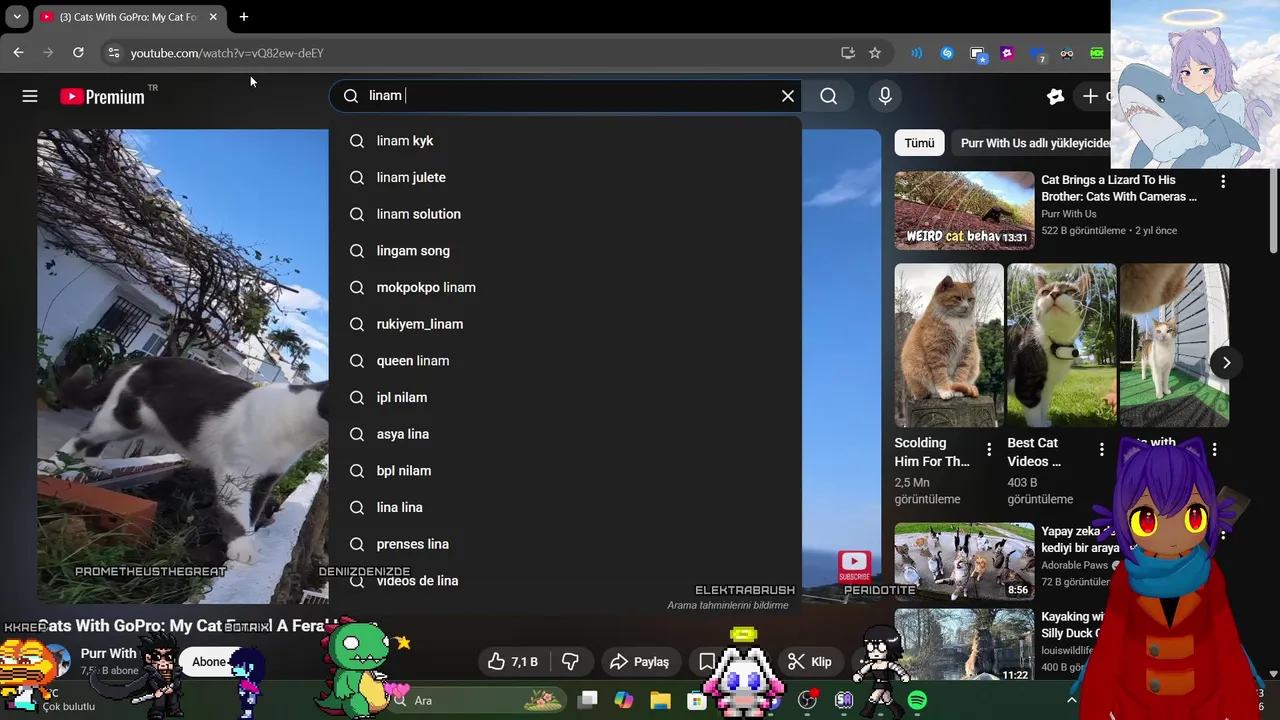Select the 'bpl nilam' suggestion
Viewport: 1280px width, 720px height.
[x=565, y=471]
